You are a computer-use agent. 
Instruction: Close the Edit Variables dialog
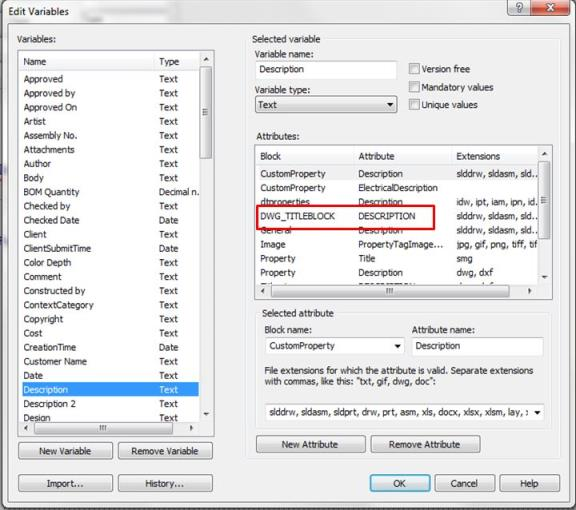pos(550,7)
